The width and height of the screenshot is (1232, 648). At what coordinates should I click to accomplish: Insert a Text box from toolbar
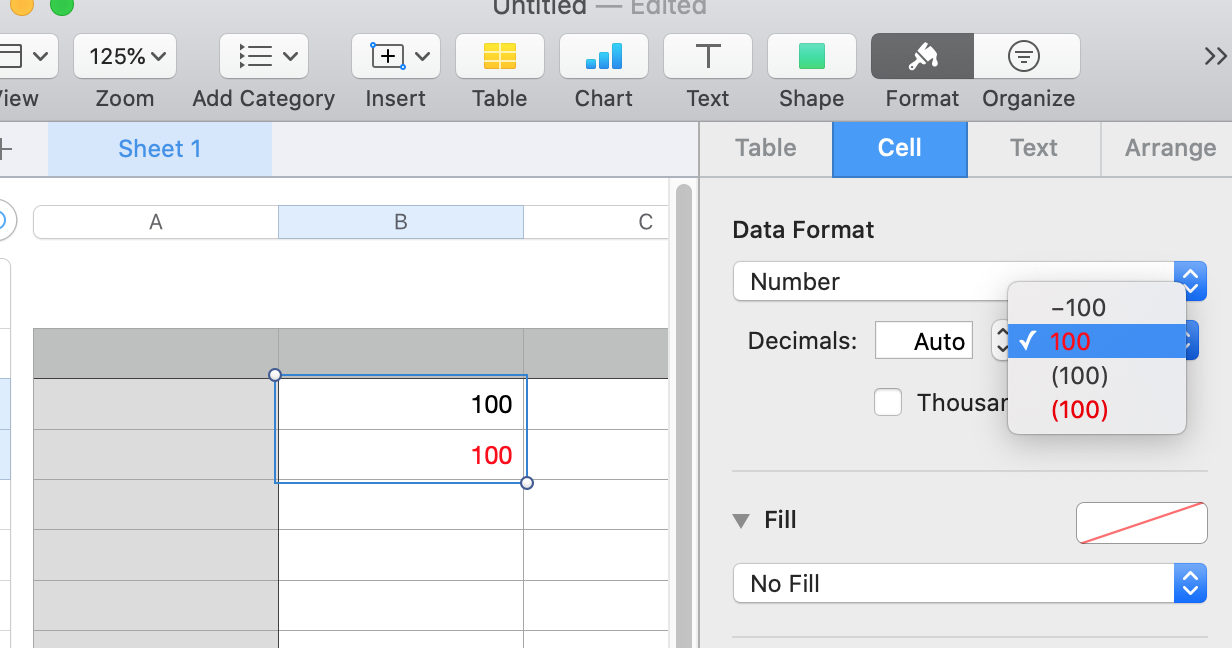click(x=707, y=56)
